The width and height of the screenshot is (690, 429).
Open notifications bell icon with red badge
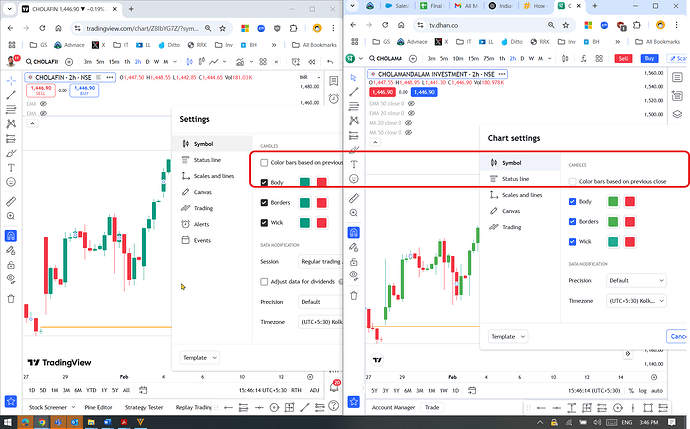click(x=335, y=386)
